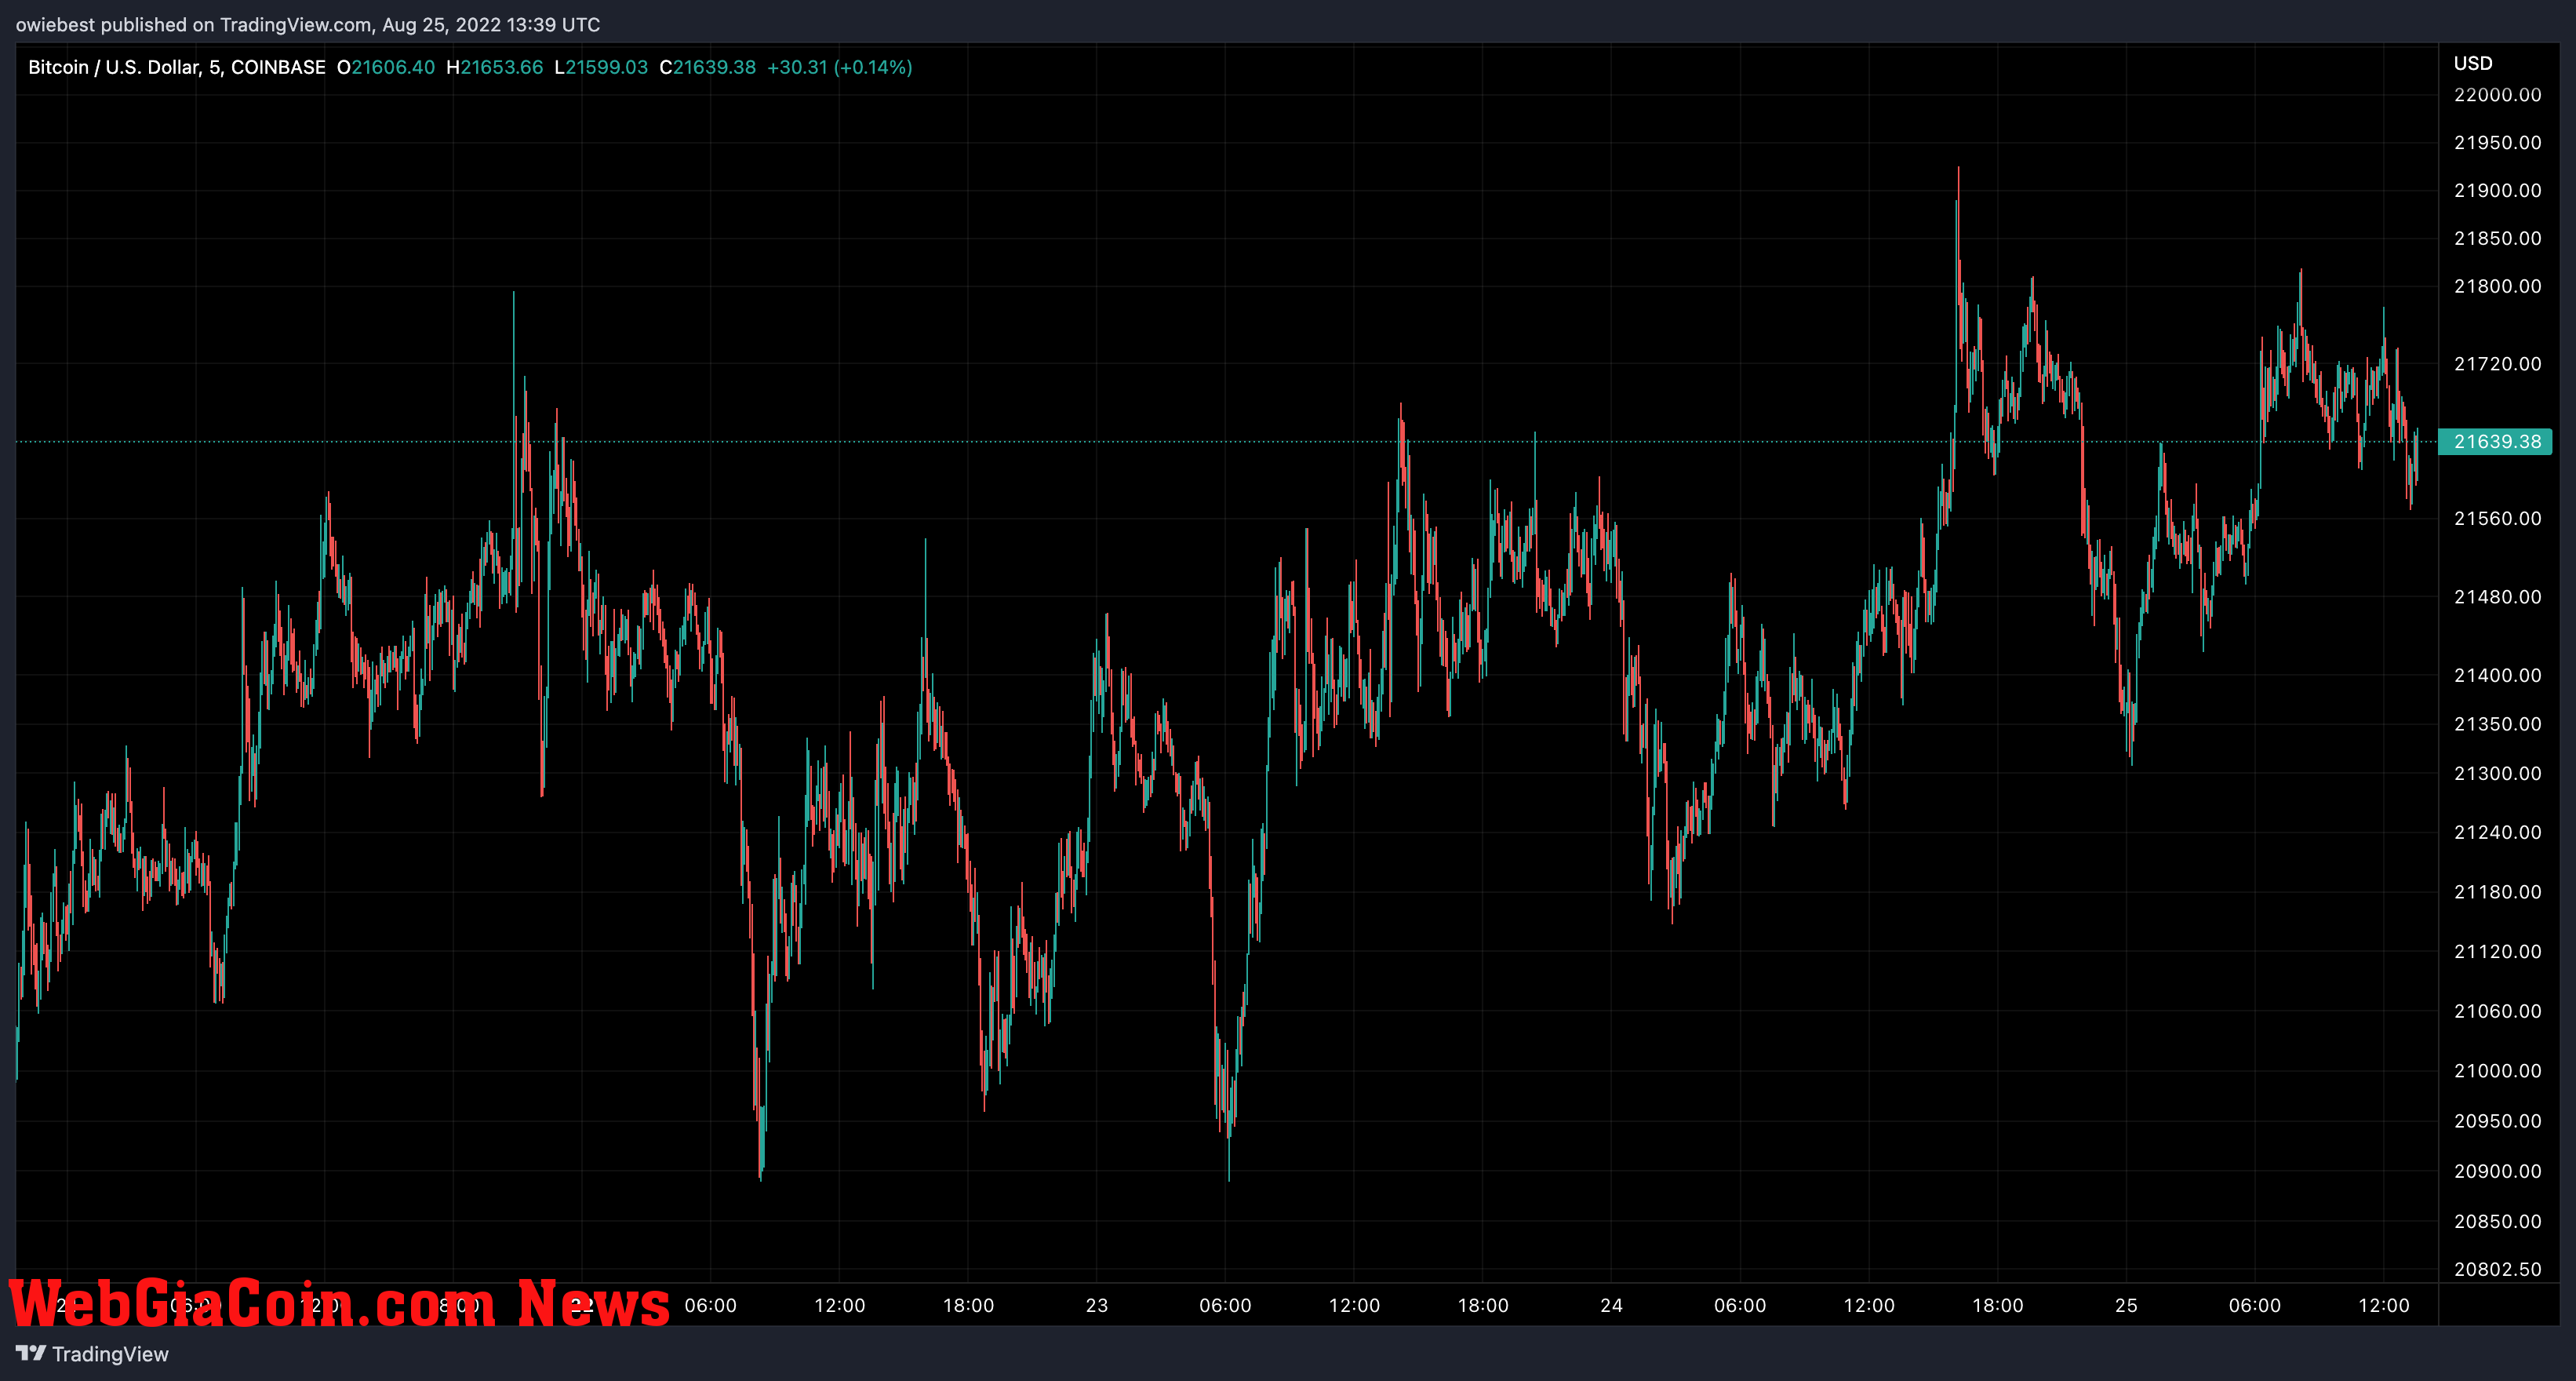
Task: Click the 20802.50 price axis label
Action: point(2497,1269)
